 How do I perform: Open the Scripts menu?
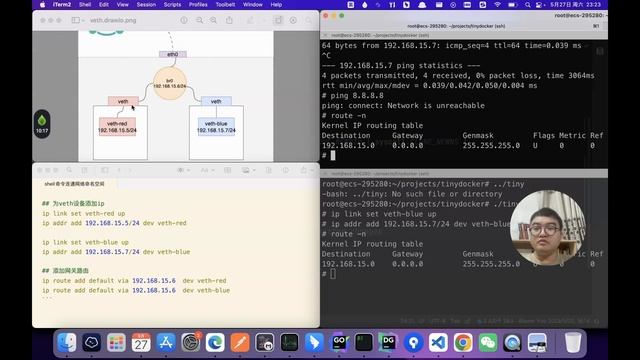click(x=172, y=4)
